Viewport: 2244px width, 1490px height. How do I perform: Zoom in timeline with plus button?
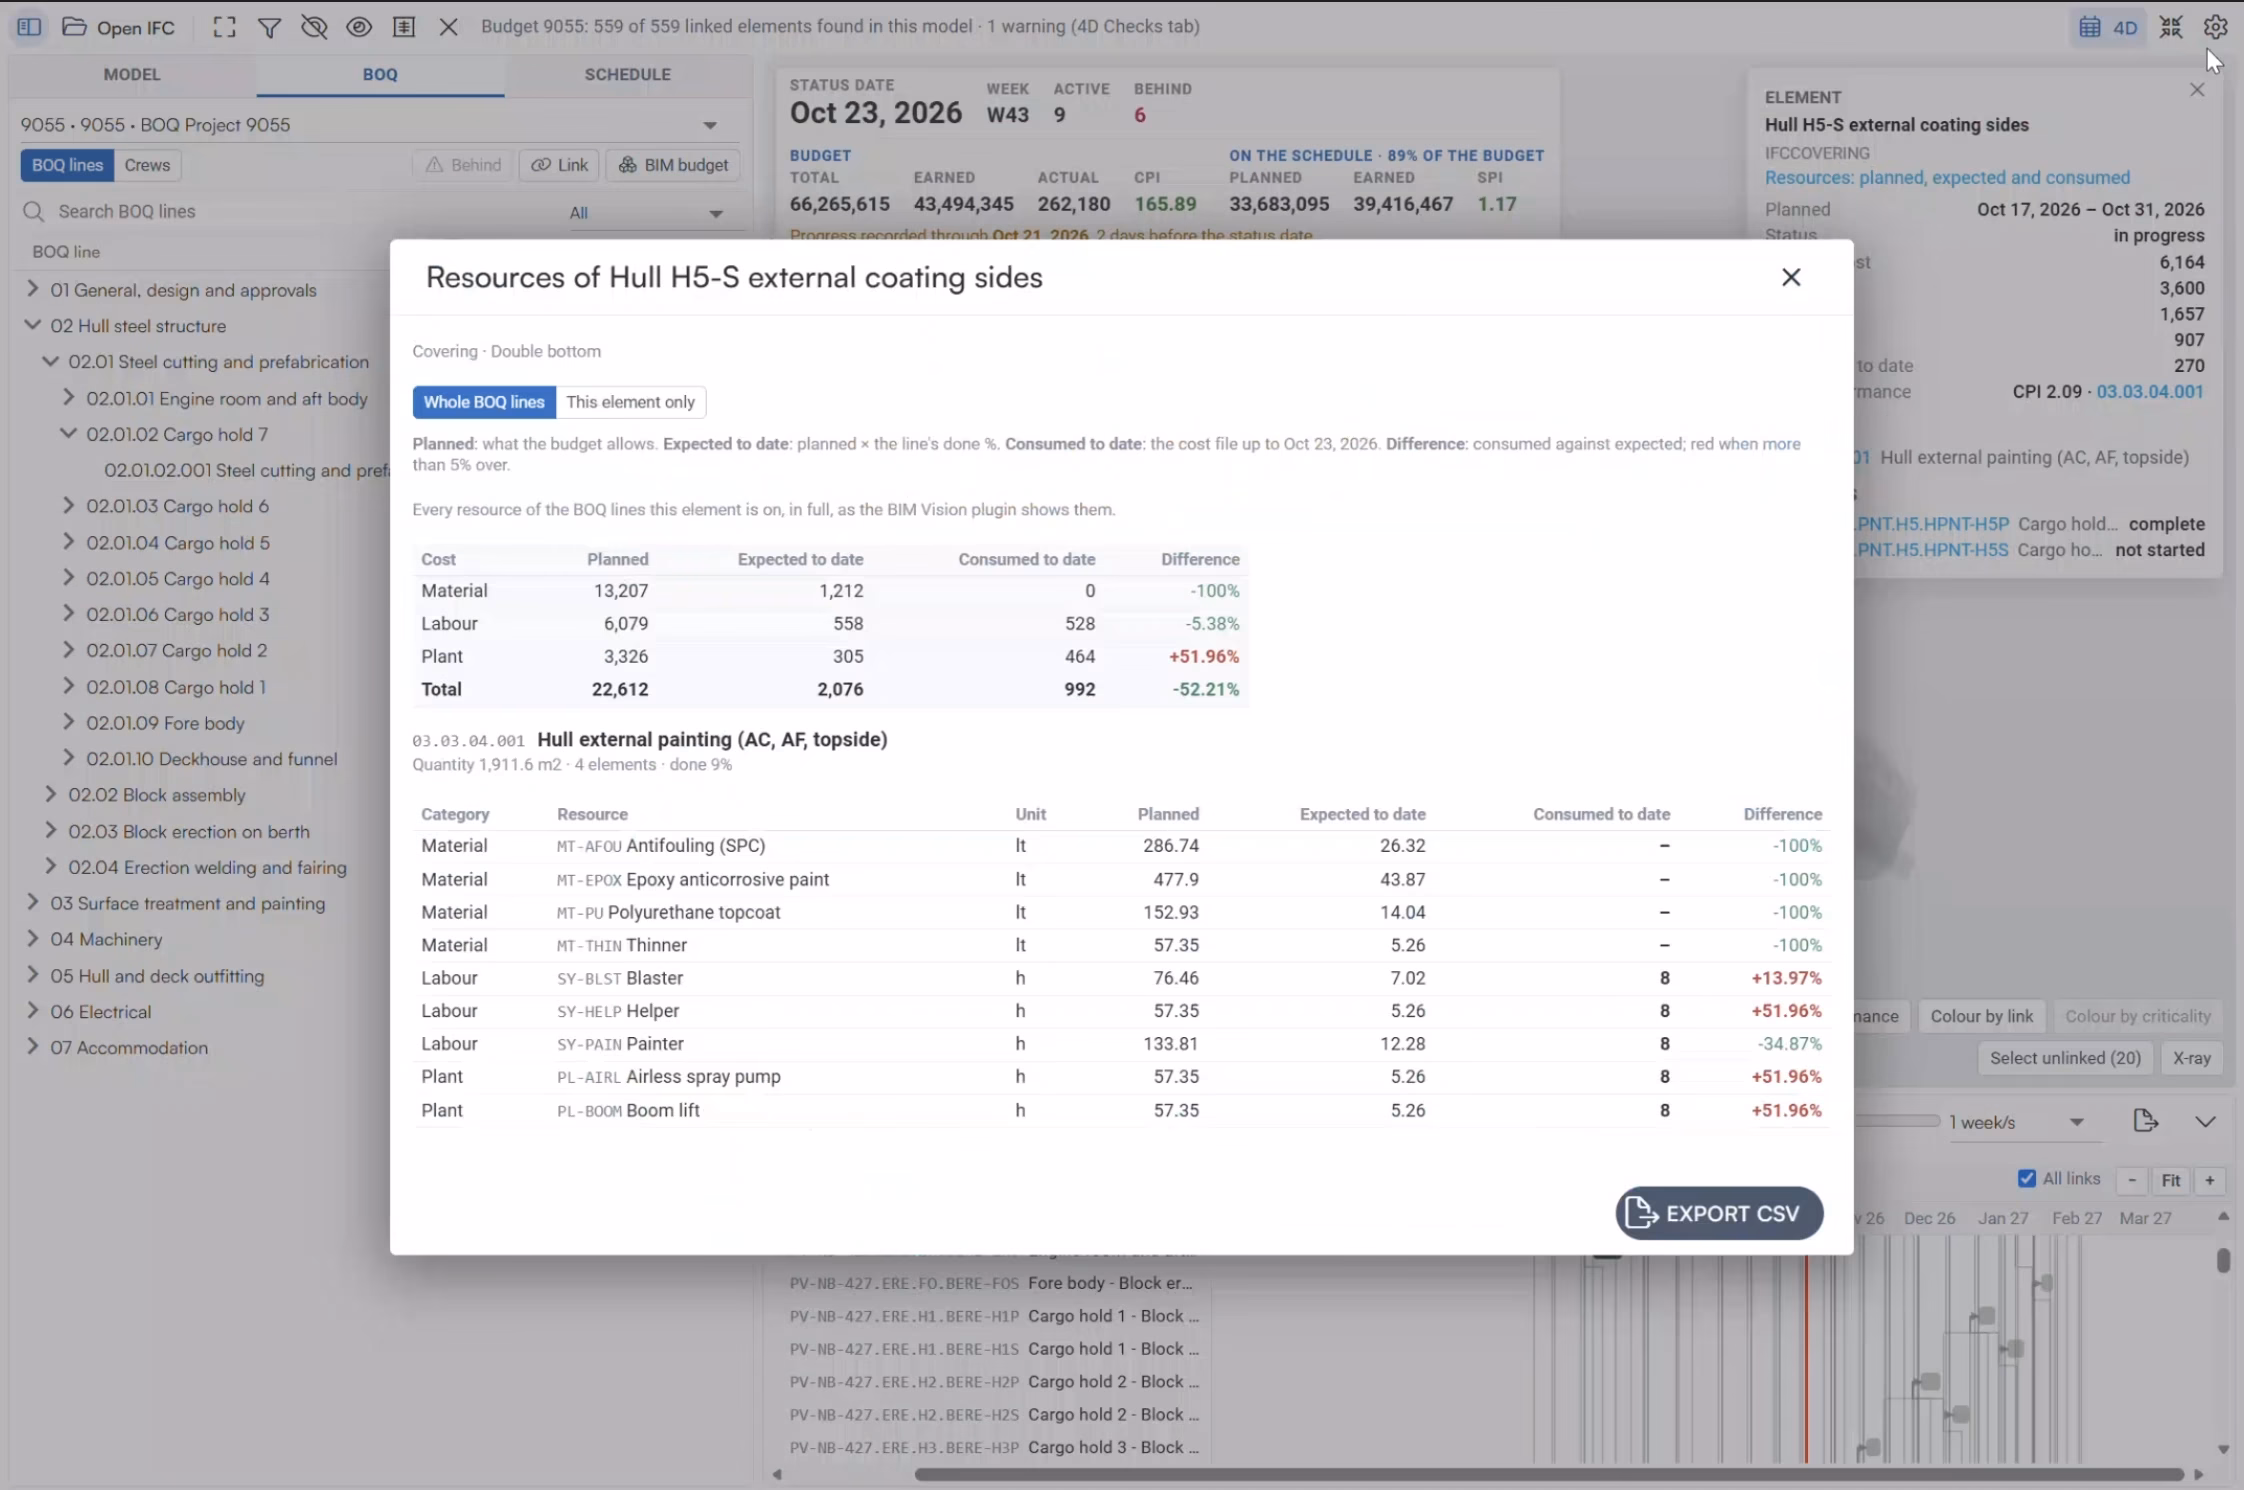2210,1180
